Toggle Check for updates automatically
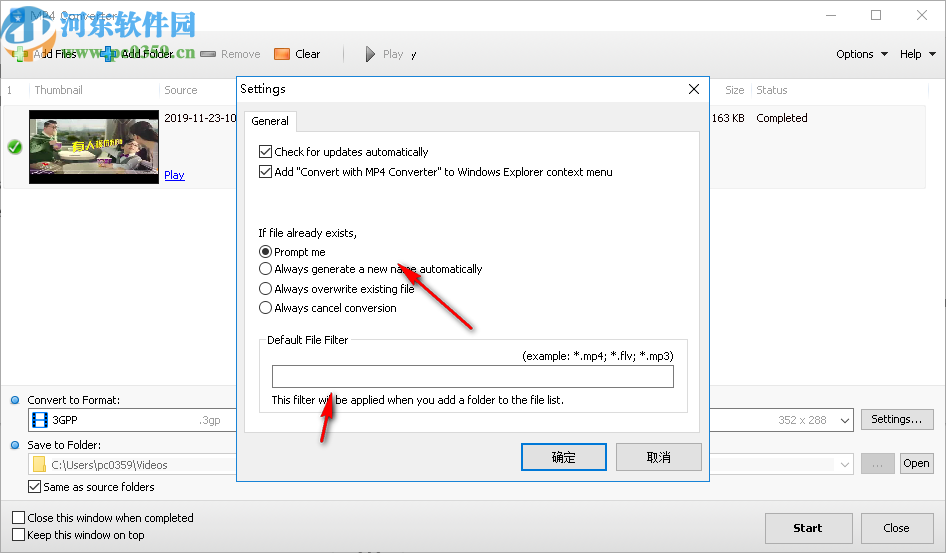Screen dimensions: 946x553 pyautogui.click(x=265, y=151)
